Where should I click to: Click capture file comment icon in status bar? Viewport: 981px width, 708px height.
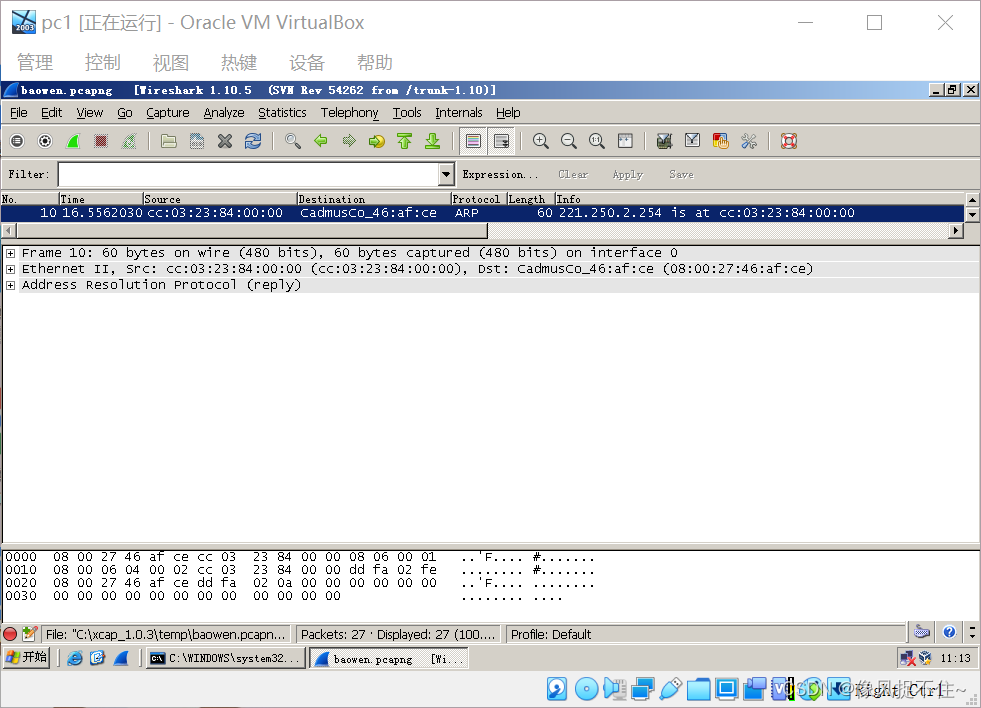coord(29,634)
